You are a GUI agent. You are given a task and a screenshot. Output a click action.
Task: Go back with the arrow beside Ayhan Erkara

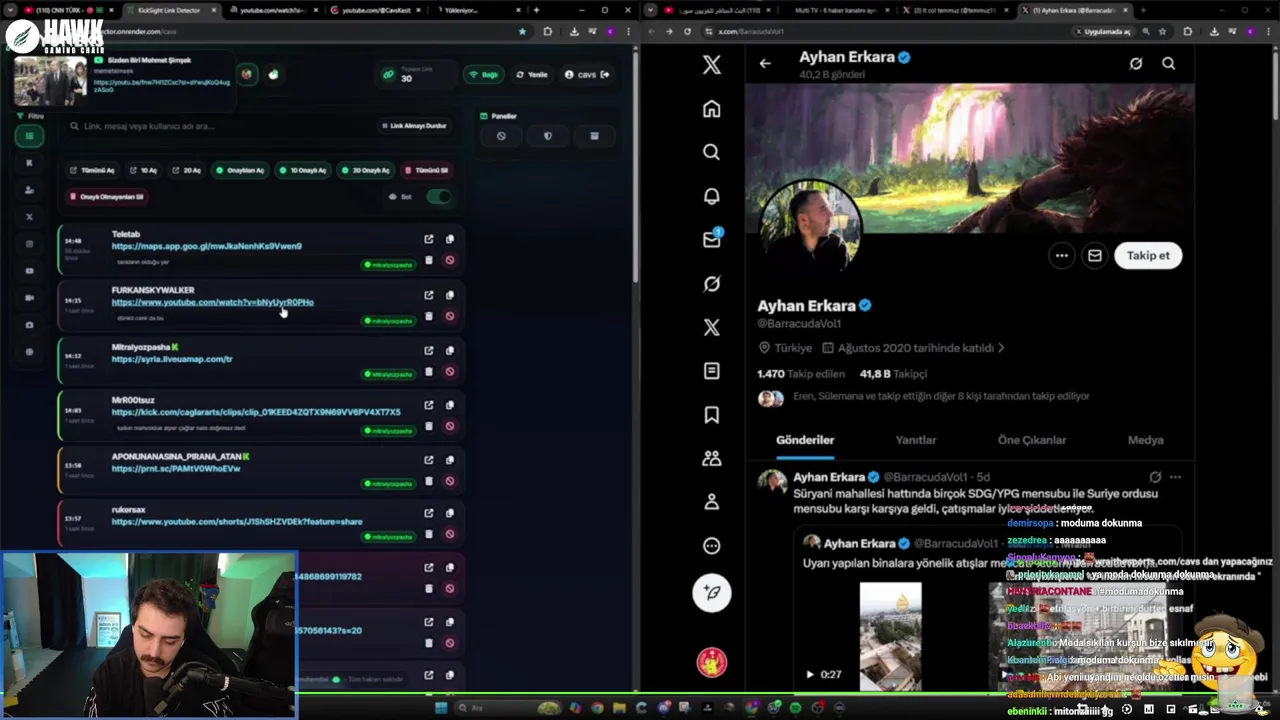coord(765,63)
